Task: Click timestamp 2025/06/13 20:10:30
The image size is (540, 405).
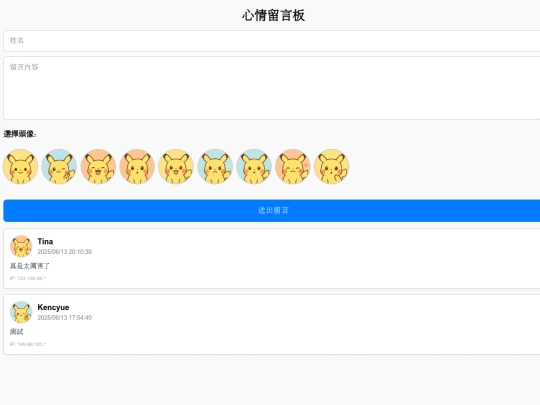Action: click(65, 252)
